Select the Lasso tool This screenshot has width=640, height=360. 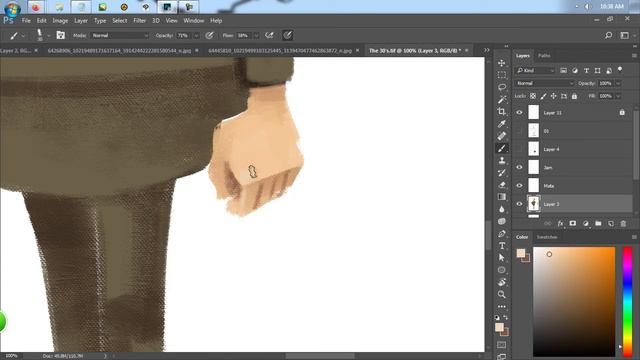502,87
